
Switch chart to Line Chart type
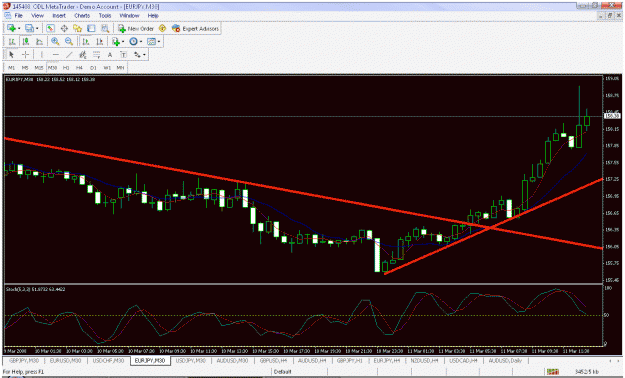pyautogui.click(x=39, y=41)
